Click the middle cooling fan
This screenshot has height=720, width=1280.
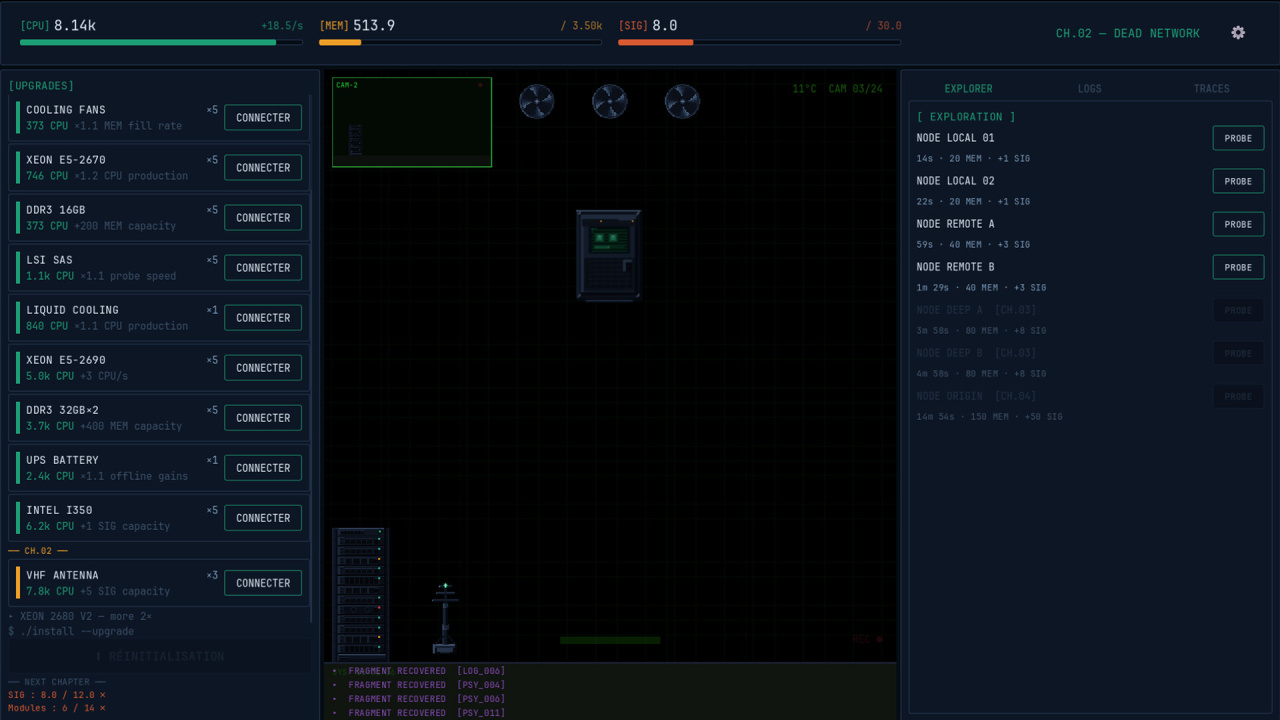point(609,101)
